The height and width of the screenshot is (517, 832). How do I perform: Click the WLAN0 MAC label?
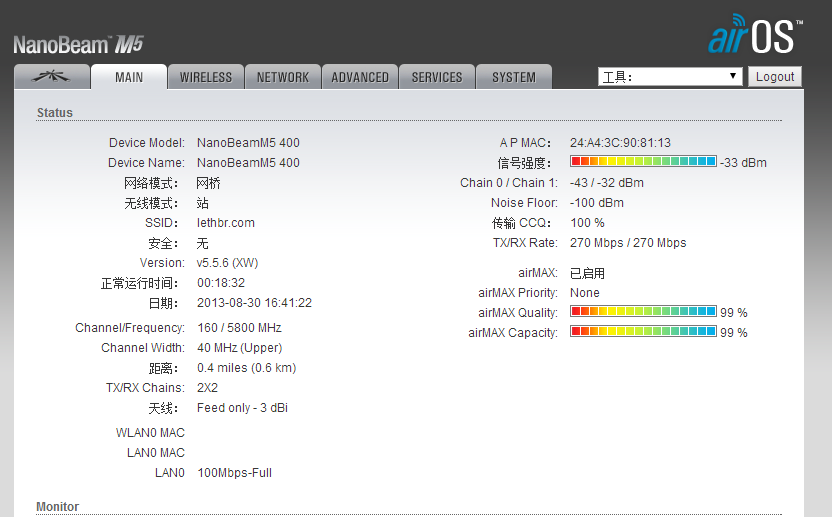coord(150,433)
